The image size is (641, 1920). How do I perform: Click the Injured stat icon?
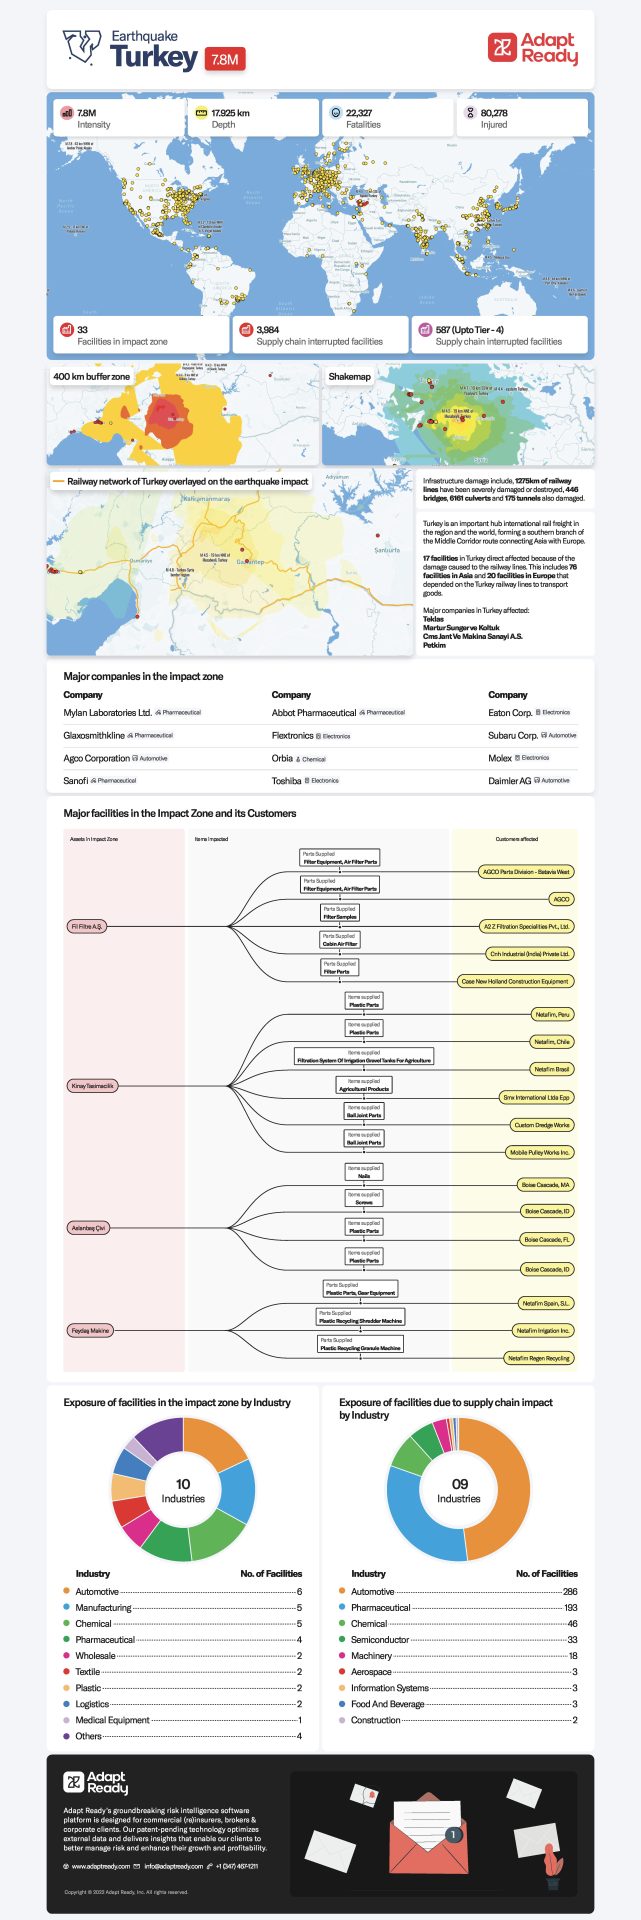[x=471, y=113]
